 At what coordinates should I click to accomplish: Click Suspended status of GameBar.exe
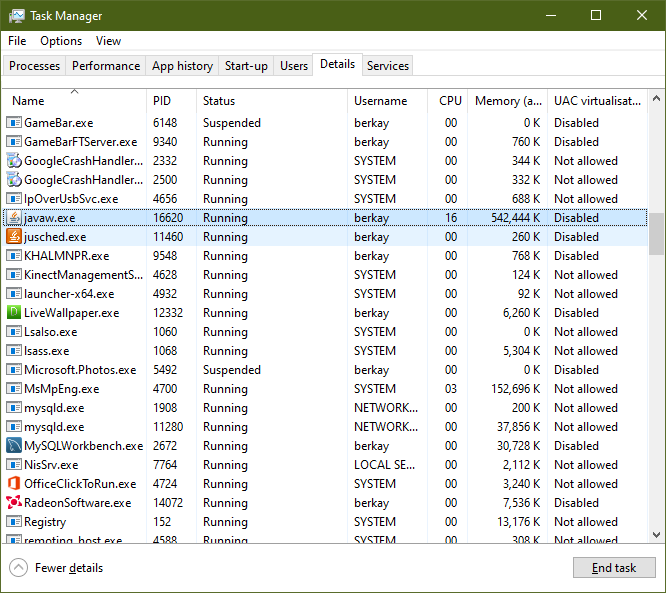(231, 123)
